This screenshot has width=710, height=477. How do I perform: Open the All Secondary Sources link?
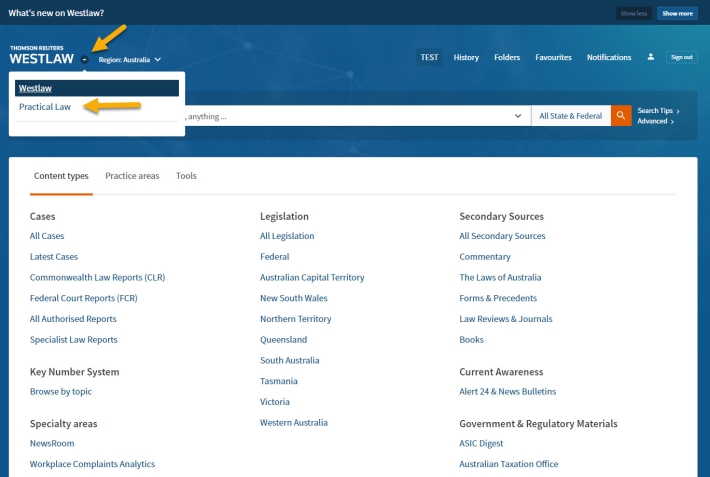click(x=502, y=236)
